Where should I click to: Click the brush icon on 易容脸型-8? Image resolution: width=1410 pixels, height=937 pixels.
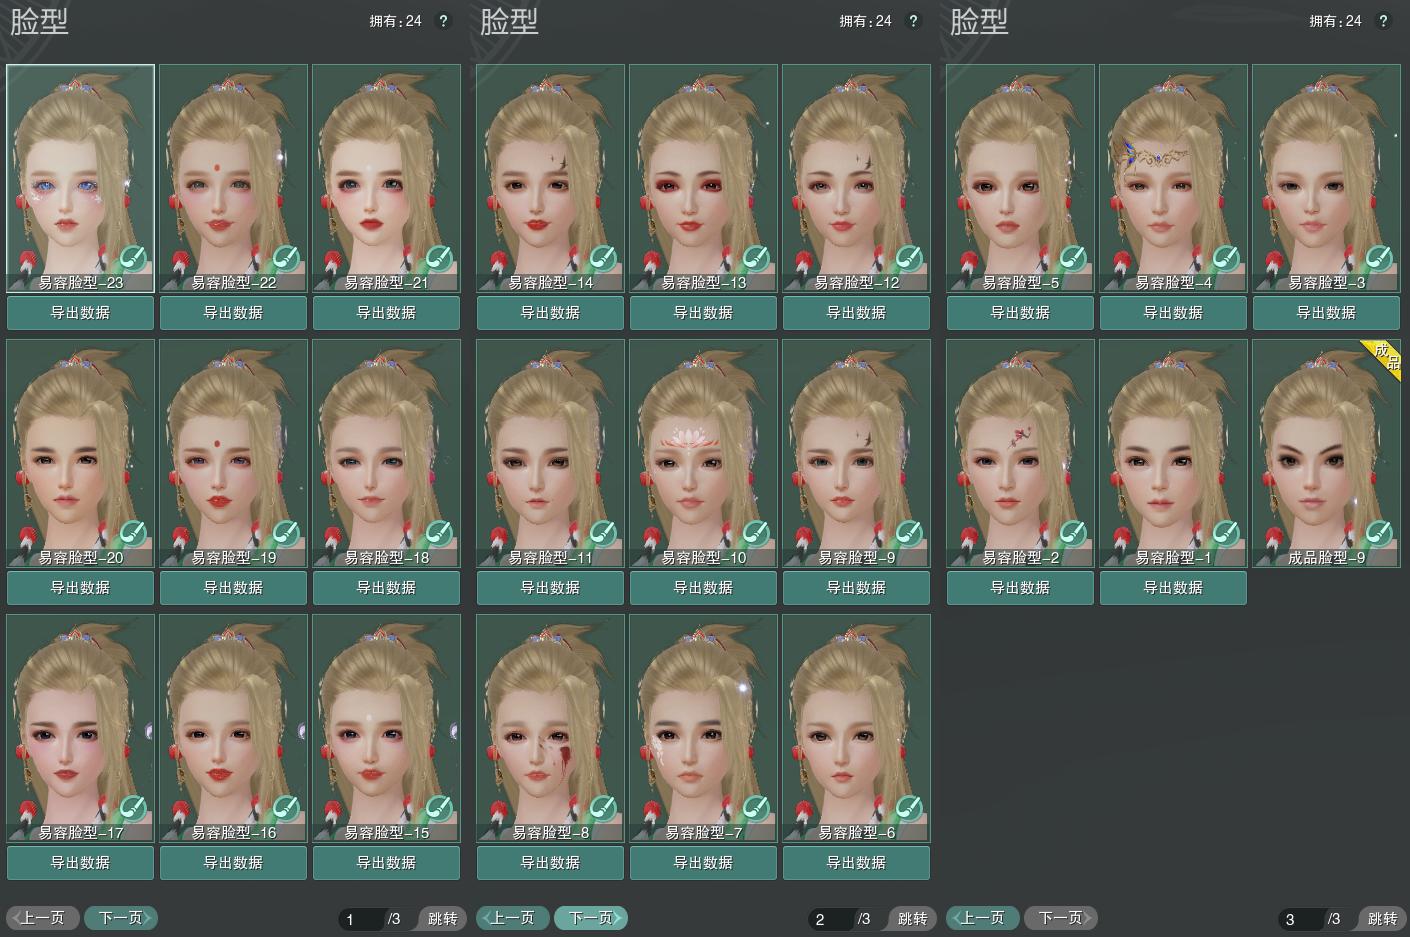point(603,809)
